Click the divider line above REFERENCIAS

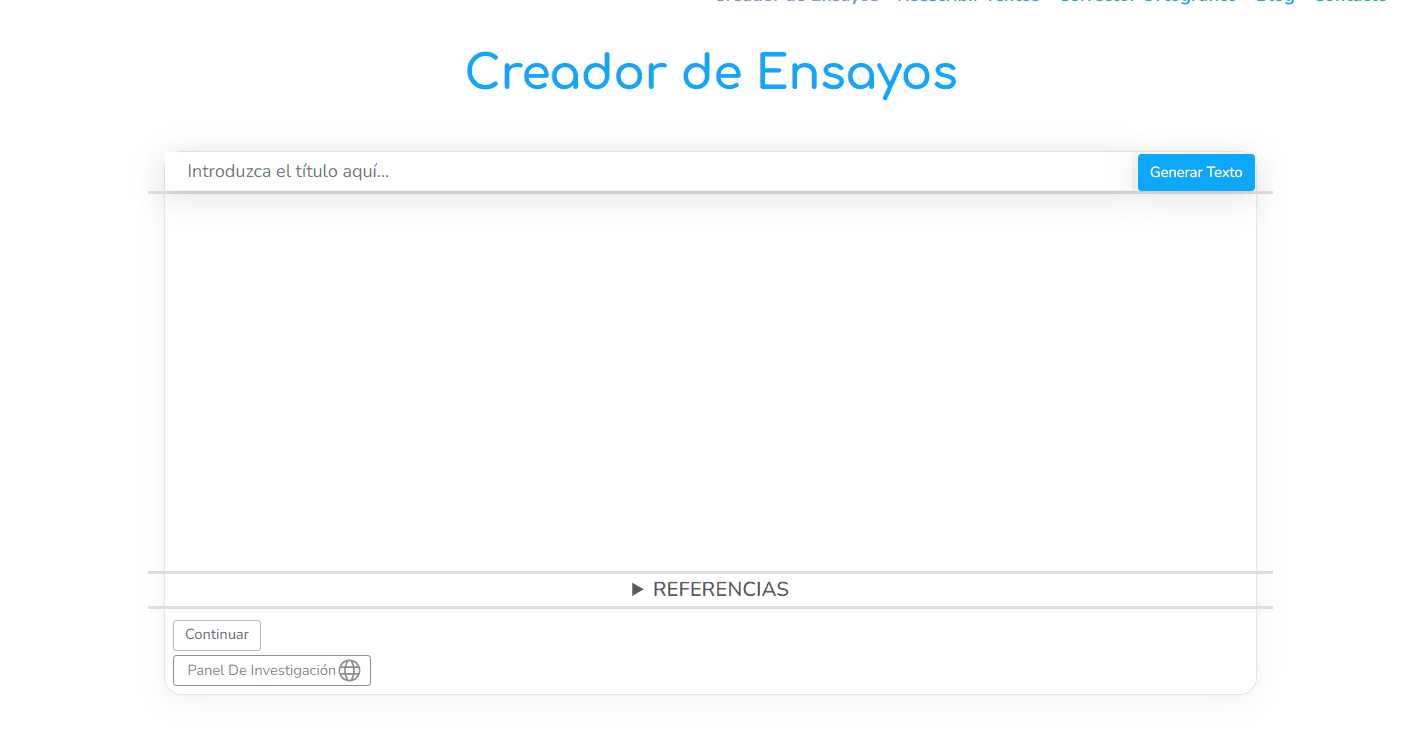tap(710, 573)
